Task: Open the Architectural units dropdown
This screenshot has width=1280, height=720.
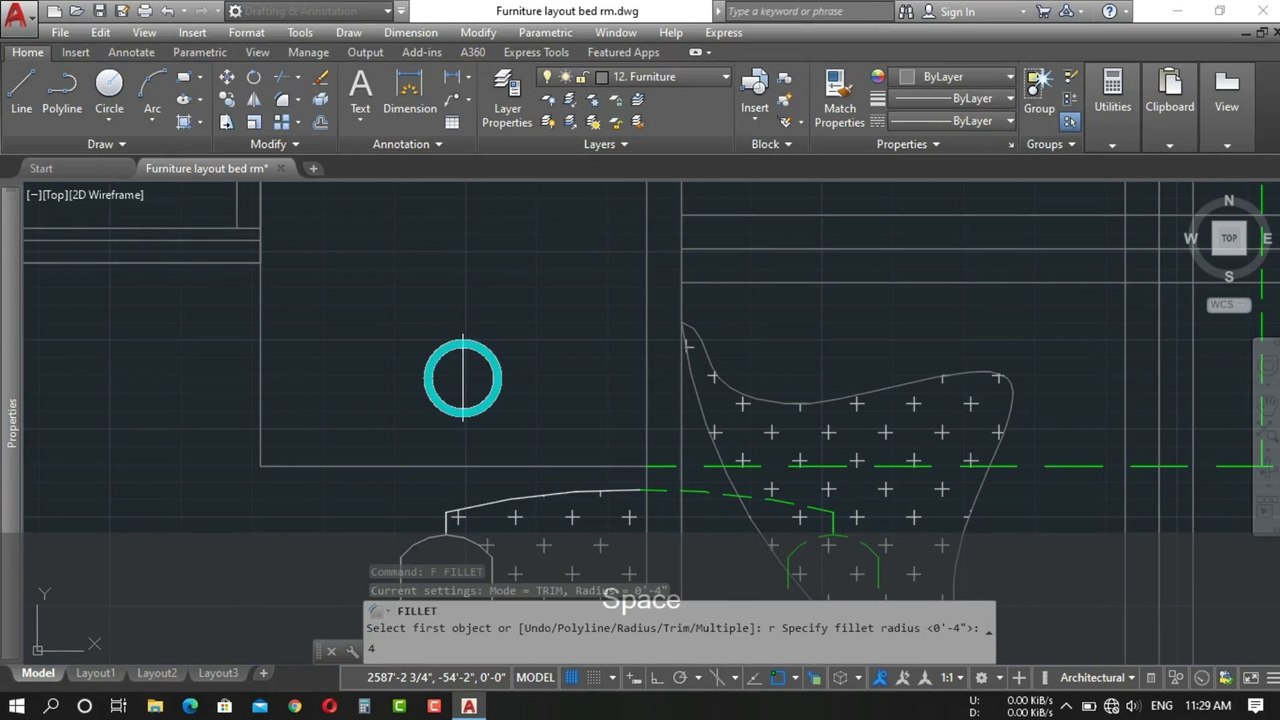Action: coord(1098,677)
